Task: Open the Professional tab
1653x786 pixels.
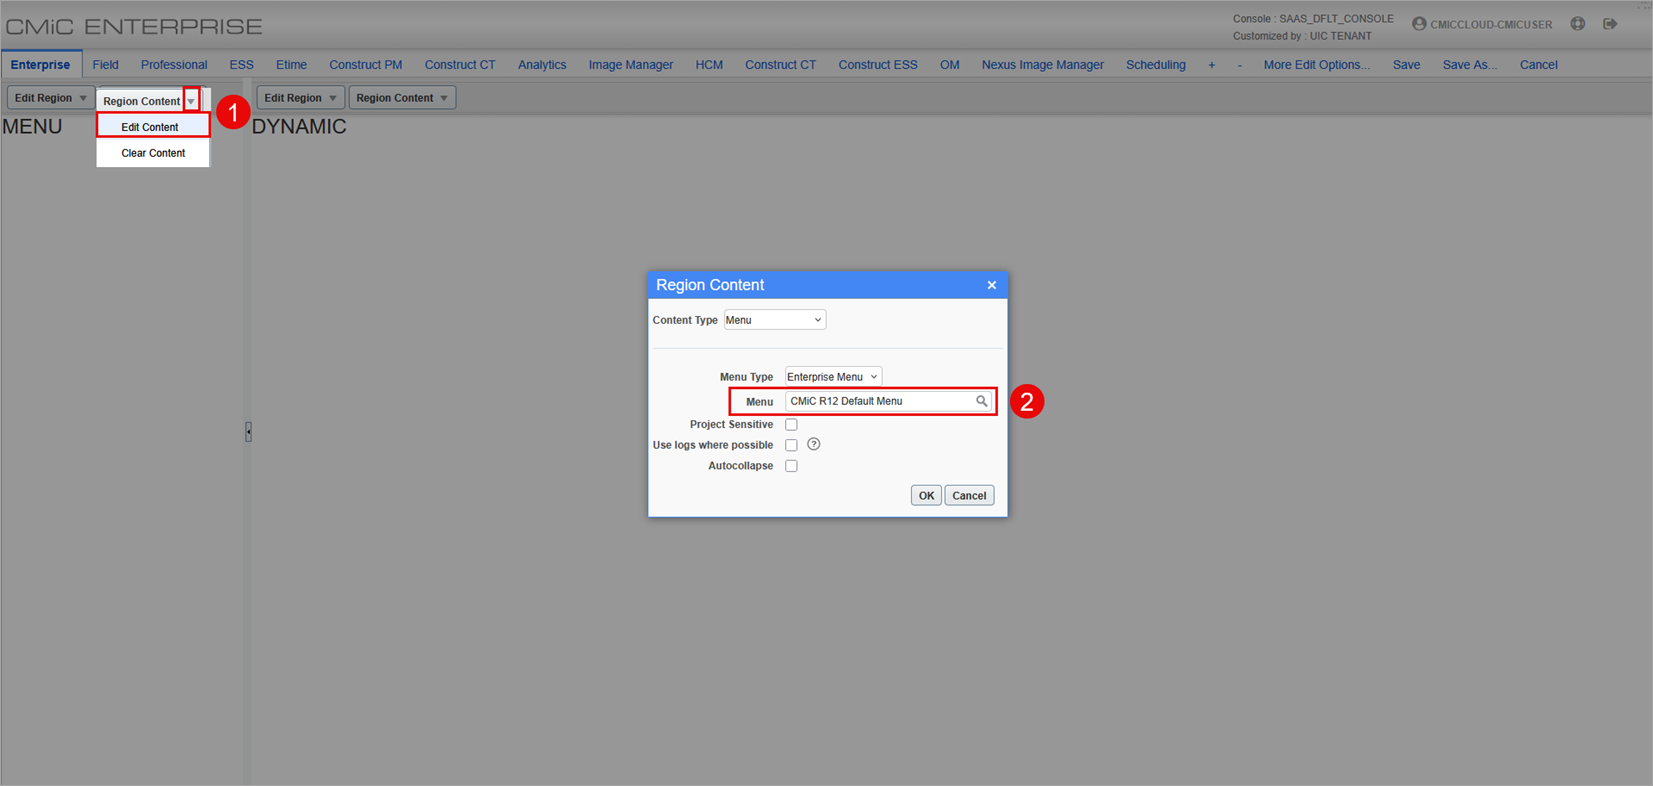Action: [x=174, y=65]
